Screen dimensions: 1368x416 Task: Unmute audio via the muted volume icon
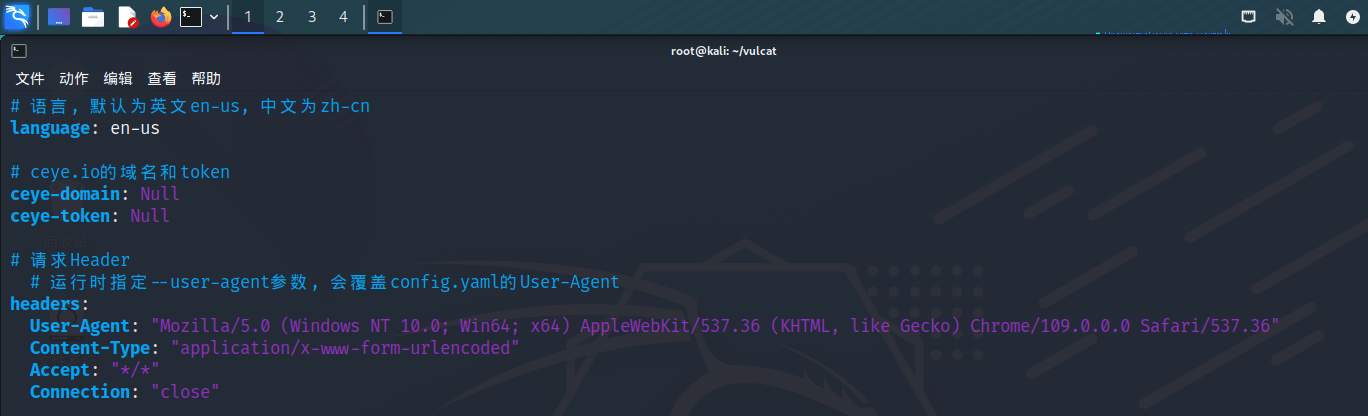point(1284,17)
